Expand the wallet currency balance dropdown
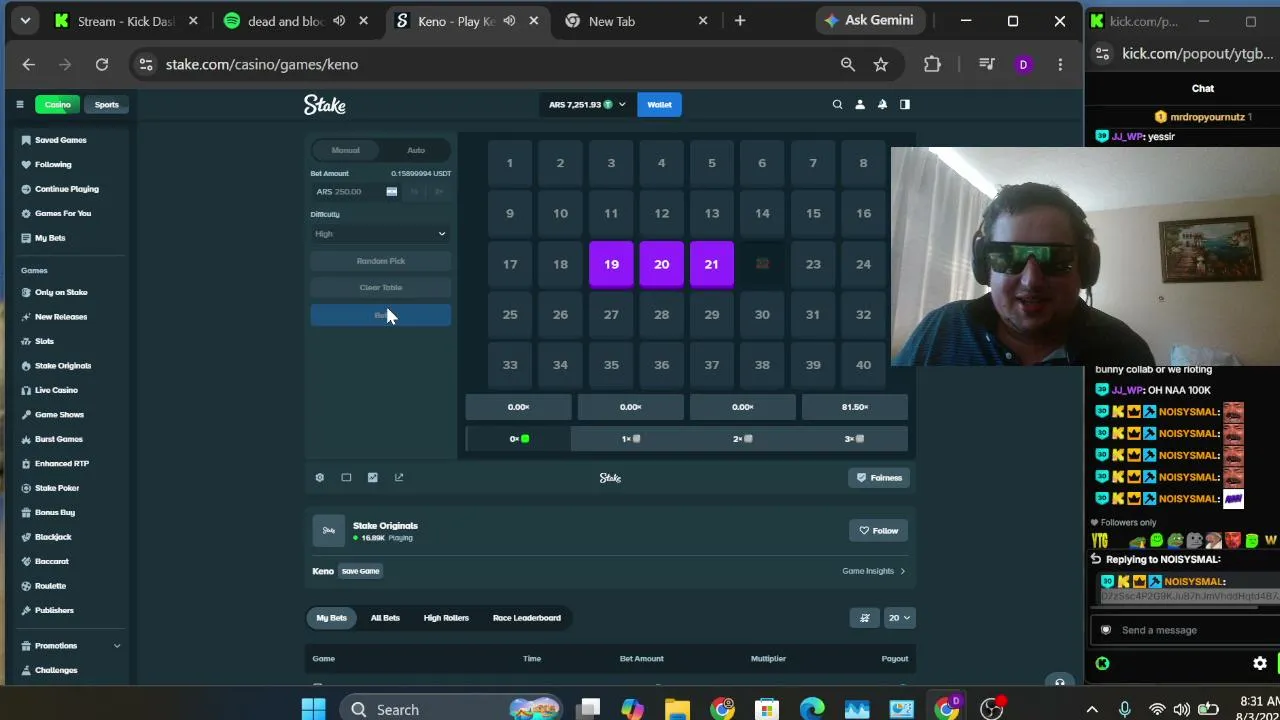 click(x=587, y=104)
